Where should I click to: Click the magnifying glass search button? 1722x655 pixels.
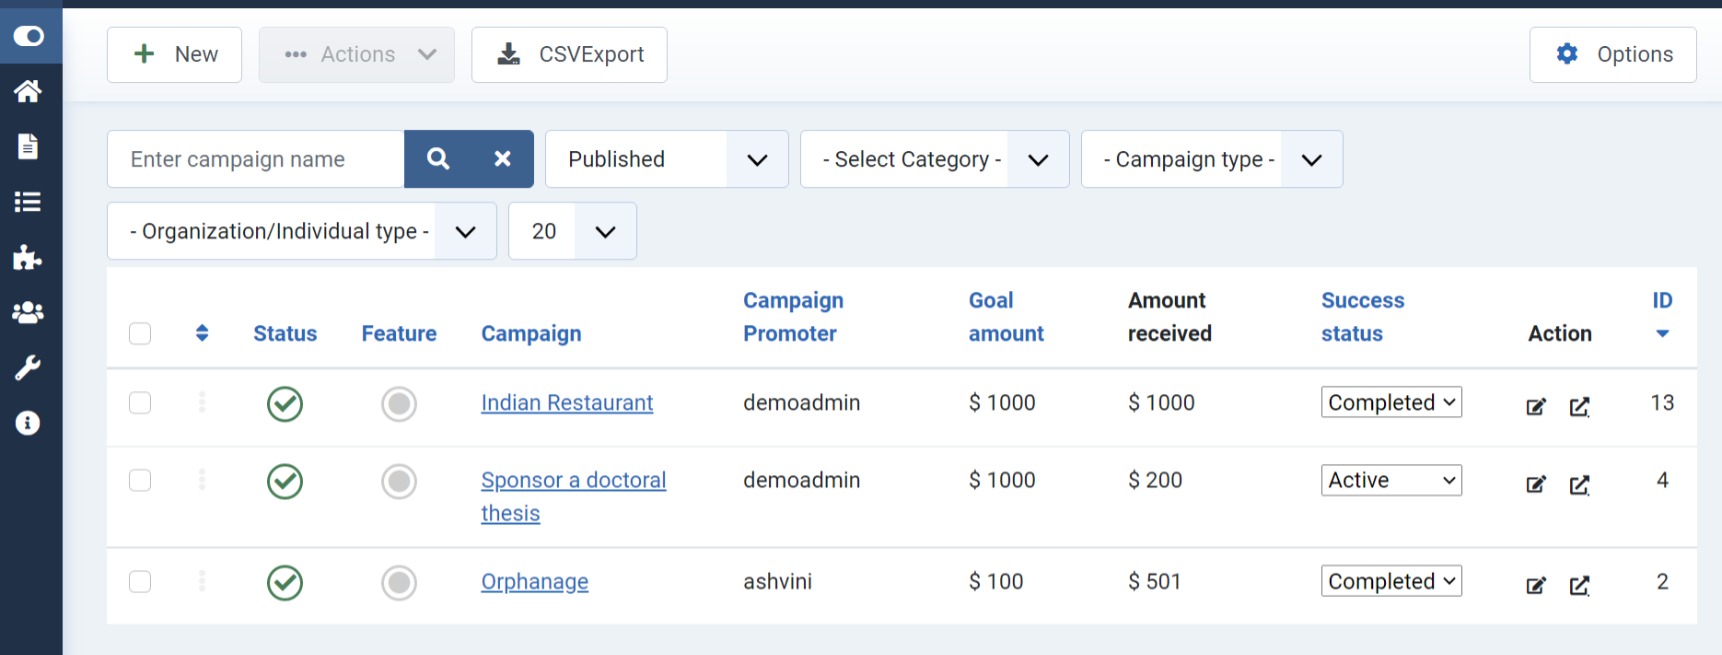point(437,159)
